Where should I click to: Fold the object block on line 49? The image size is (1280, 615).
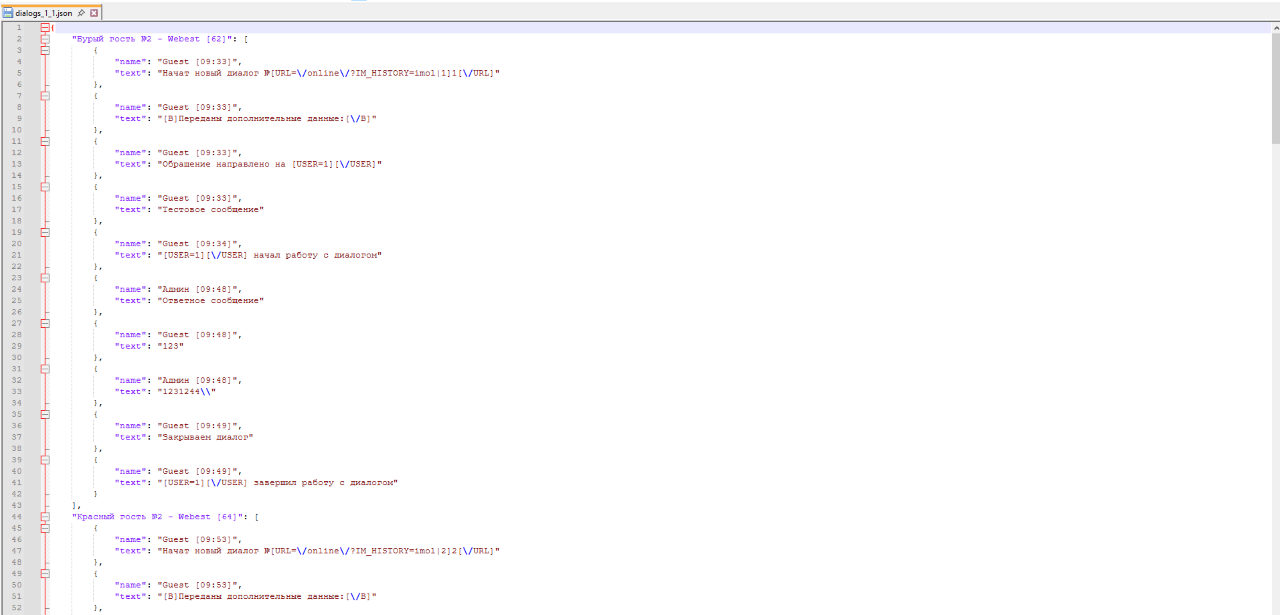(44, 574)
